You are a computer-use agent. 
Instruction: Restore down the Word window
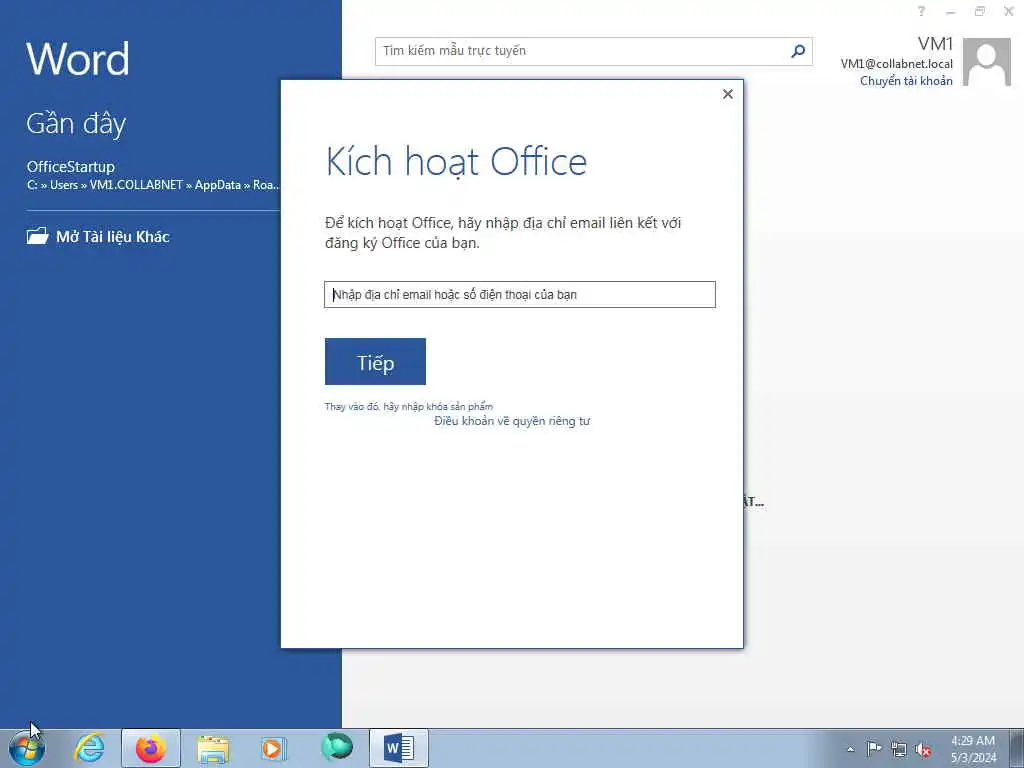(980, 11)
